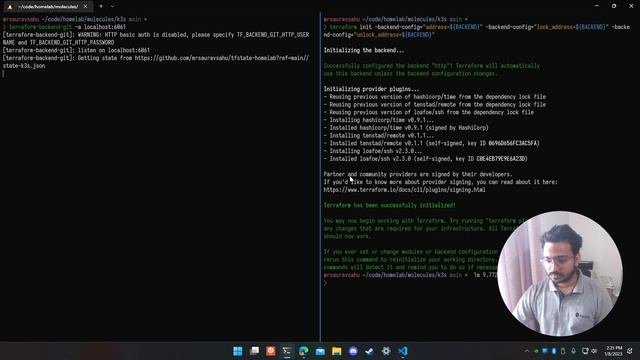Image resolution: width=640 pixels, height=360 pixels.
Task: Click the Linux penguin tab icon
Action: [x=10, y=7]
